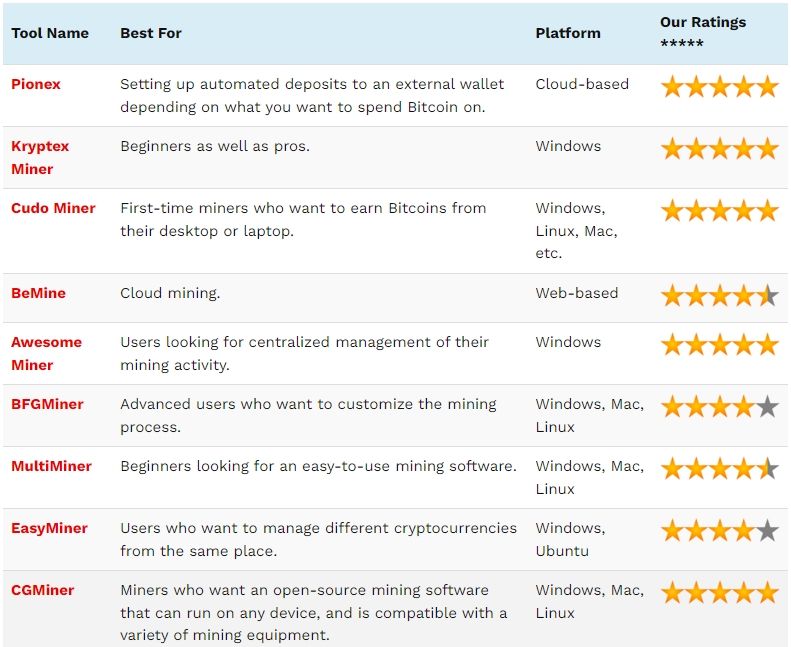Open the MultiMiner link
This screenshot has width=791, height=647.
click(x=51, y=466)
